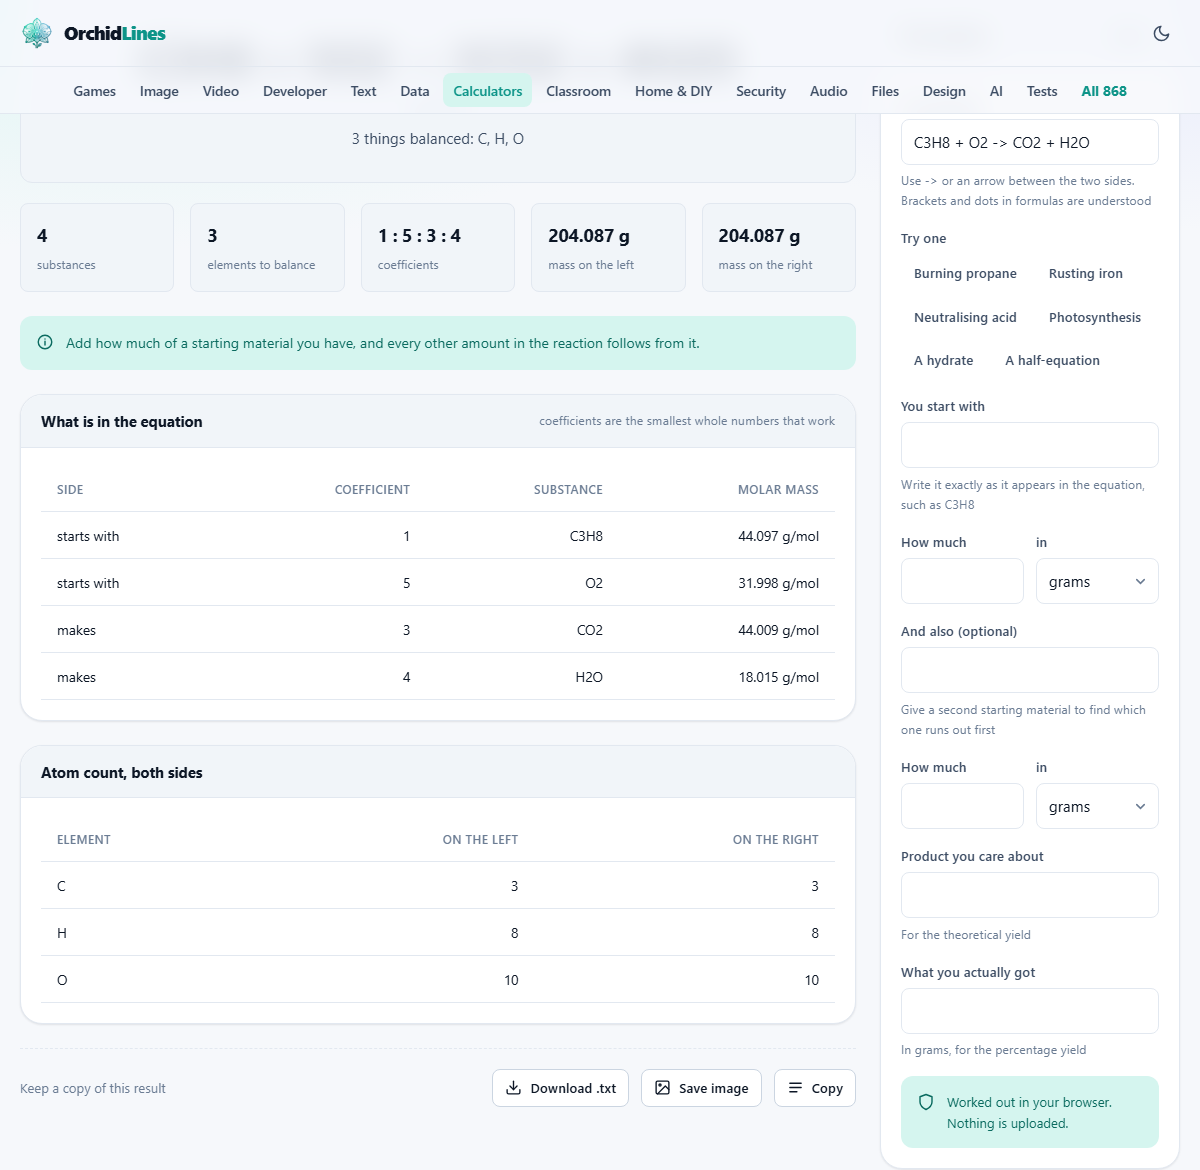Choose the Photosynthesis example
Image resolution: width=1200 pixels, height=1170 pixels.
[x=1094, y=318]
